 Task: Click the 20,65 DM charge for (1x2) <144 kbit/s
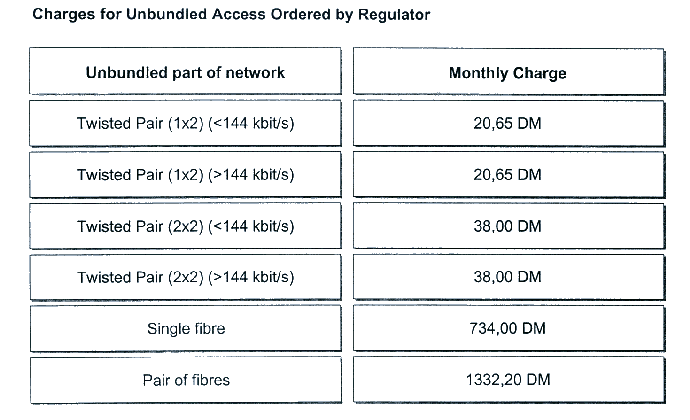(x=509, y=123)
